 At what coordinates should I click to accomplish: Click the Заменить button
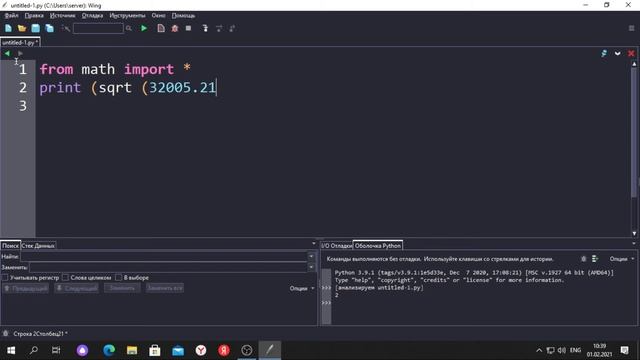[x=122, y=288]
